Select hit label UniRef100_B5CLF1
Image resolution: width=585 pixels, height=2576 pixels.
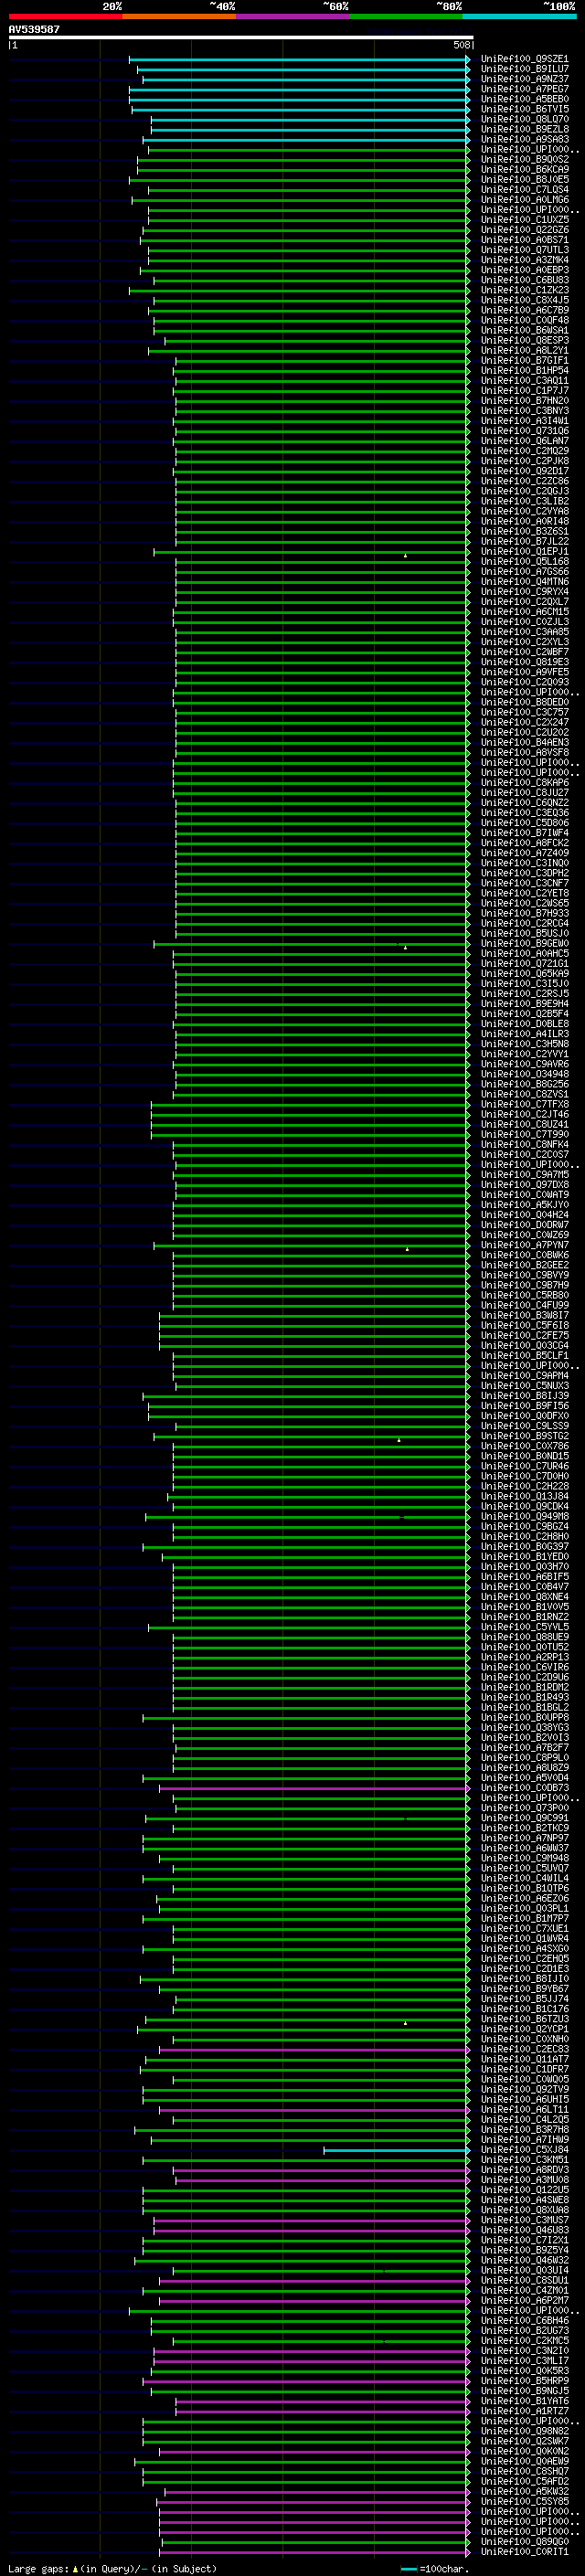[x=524, y=1356]
